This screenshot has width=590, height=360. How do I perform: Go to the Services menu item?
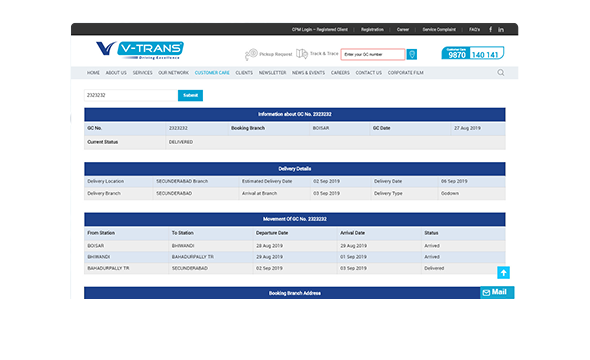coord(142,73)
